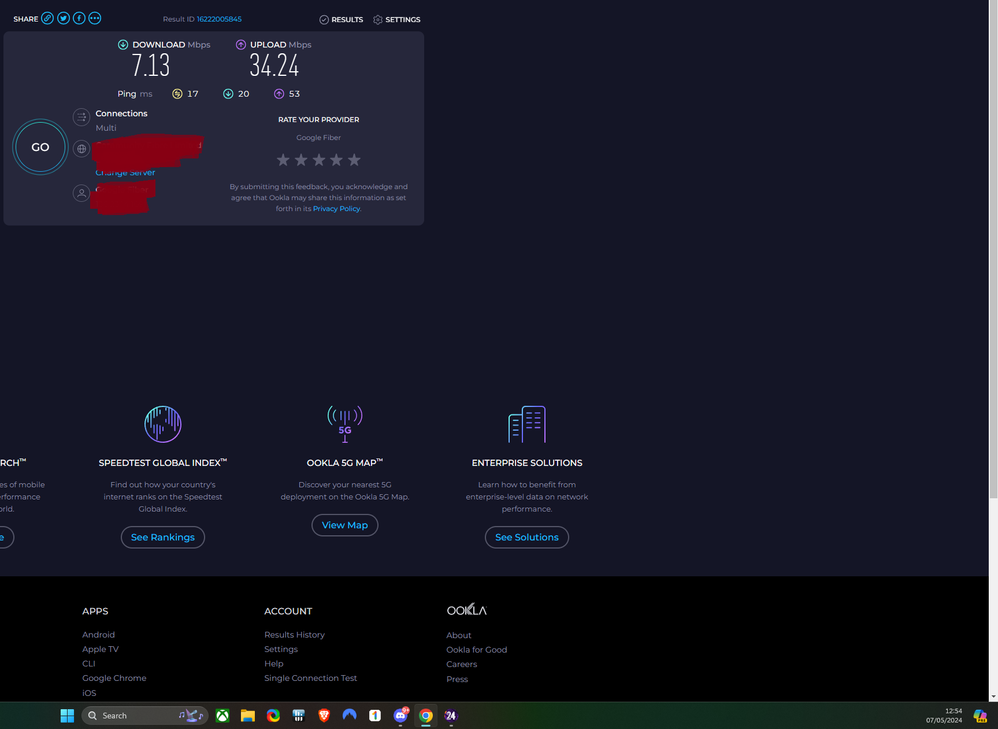This screenshot has width=998, height=729.
Task: Open Result ID 16222005845 link
Action: point(219,19)
